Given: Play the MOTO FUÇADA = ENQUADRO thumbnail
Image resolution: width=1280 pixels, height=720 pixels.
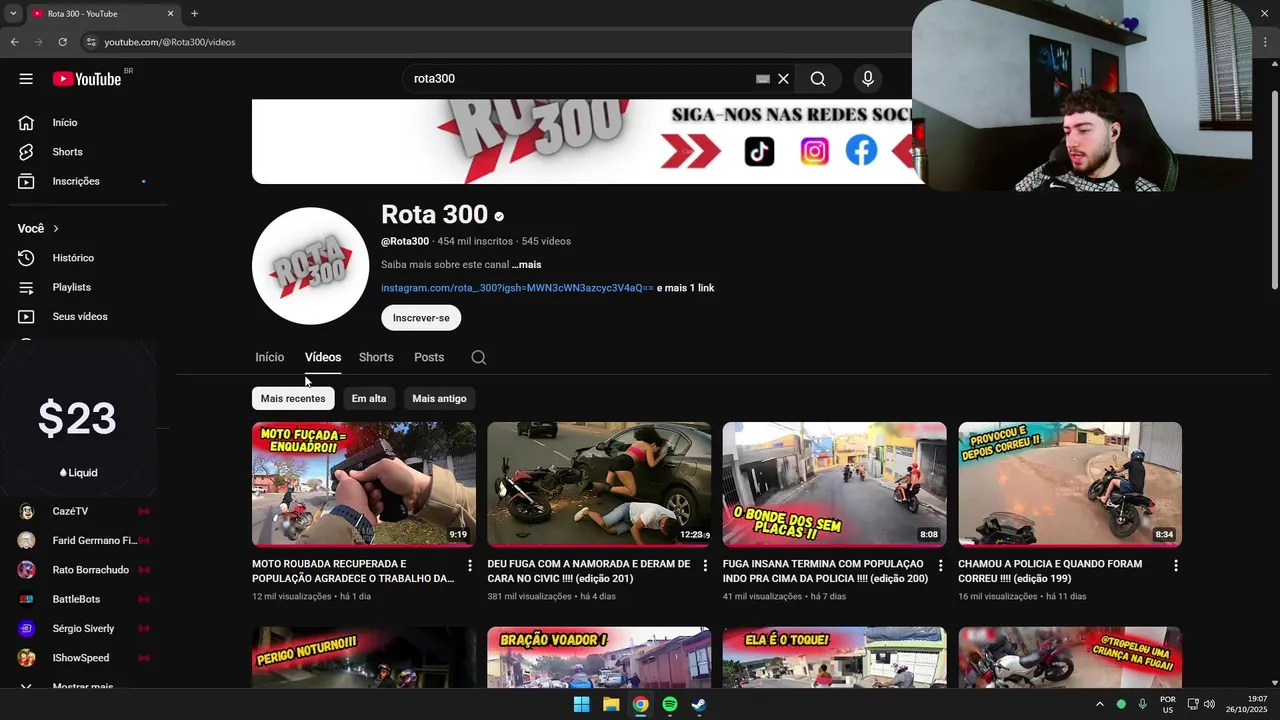Looking at the screenshot, I should tap(364, 484).
